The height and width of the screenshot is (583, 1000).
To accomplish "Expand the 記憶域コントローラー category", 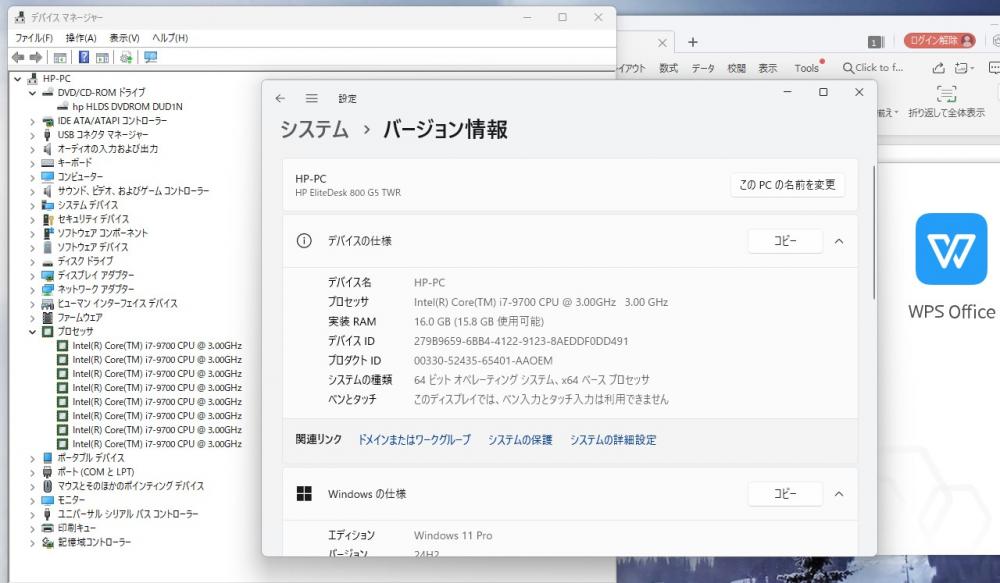I will [x=32, y=542].
